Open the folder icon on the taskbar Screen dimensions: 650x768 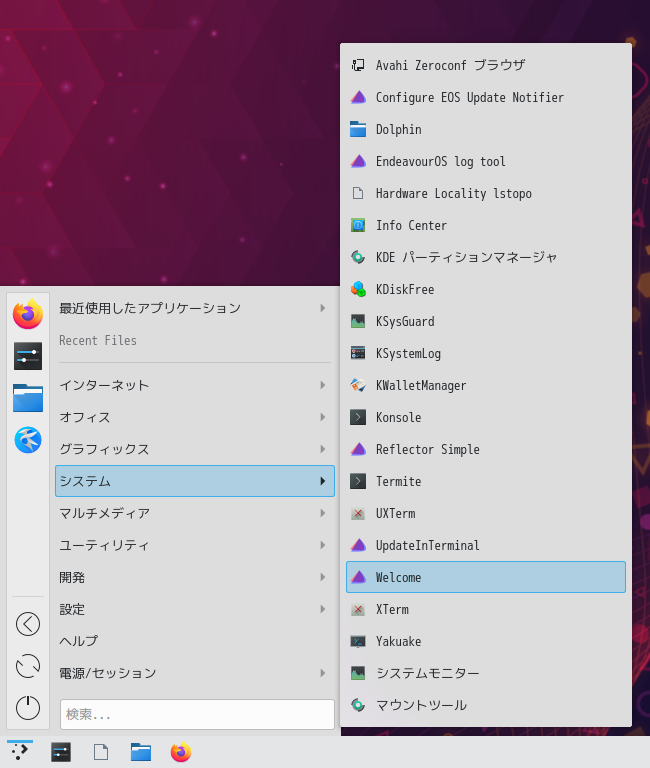tap(141, 752)
